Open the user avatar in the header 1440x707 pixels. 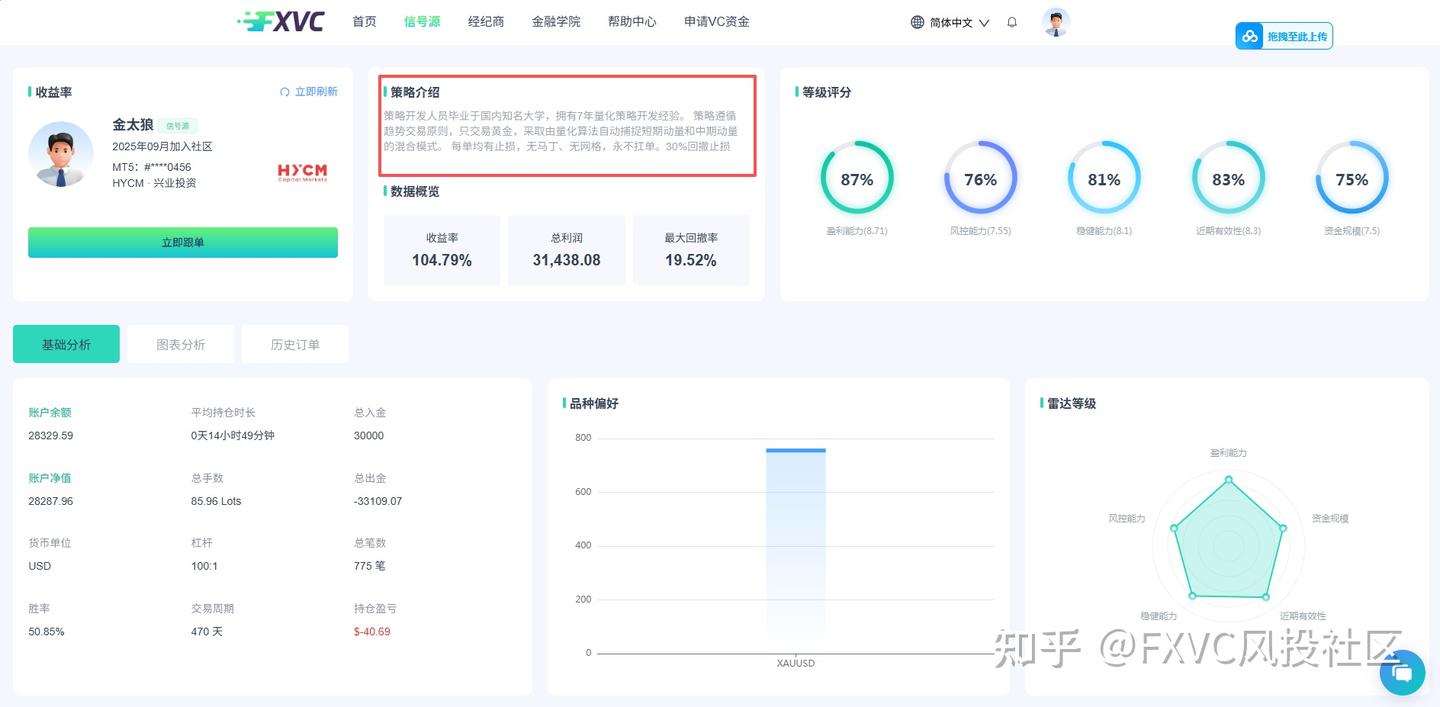point(1056,22)
